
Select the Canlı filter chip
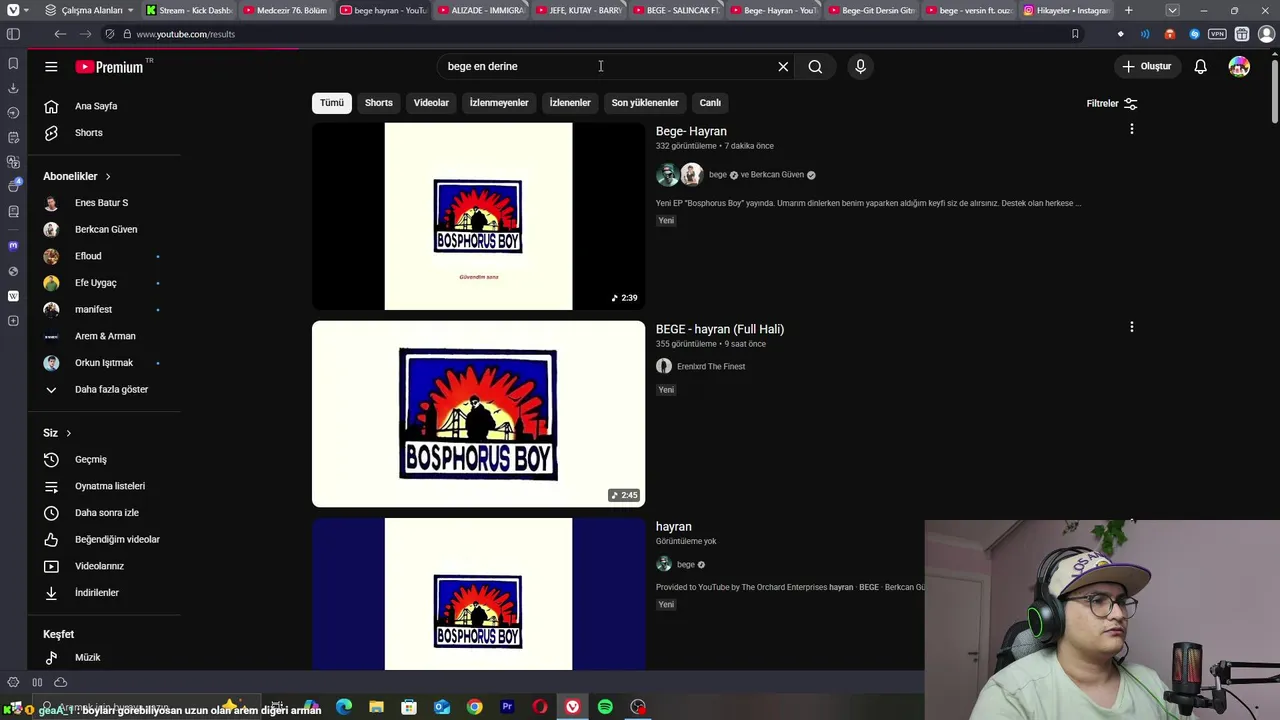(710, 103)
